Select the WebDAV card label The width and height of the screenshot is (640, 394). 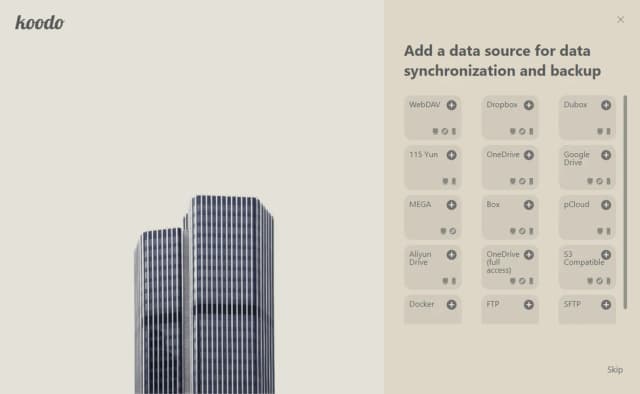point(424,105)
